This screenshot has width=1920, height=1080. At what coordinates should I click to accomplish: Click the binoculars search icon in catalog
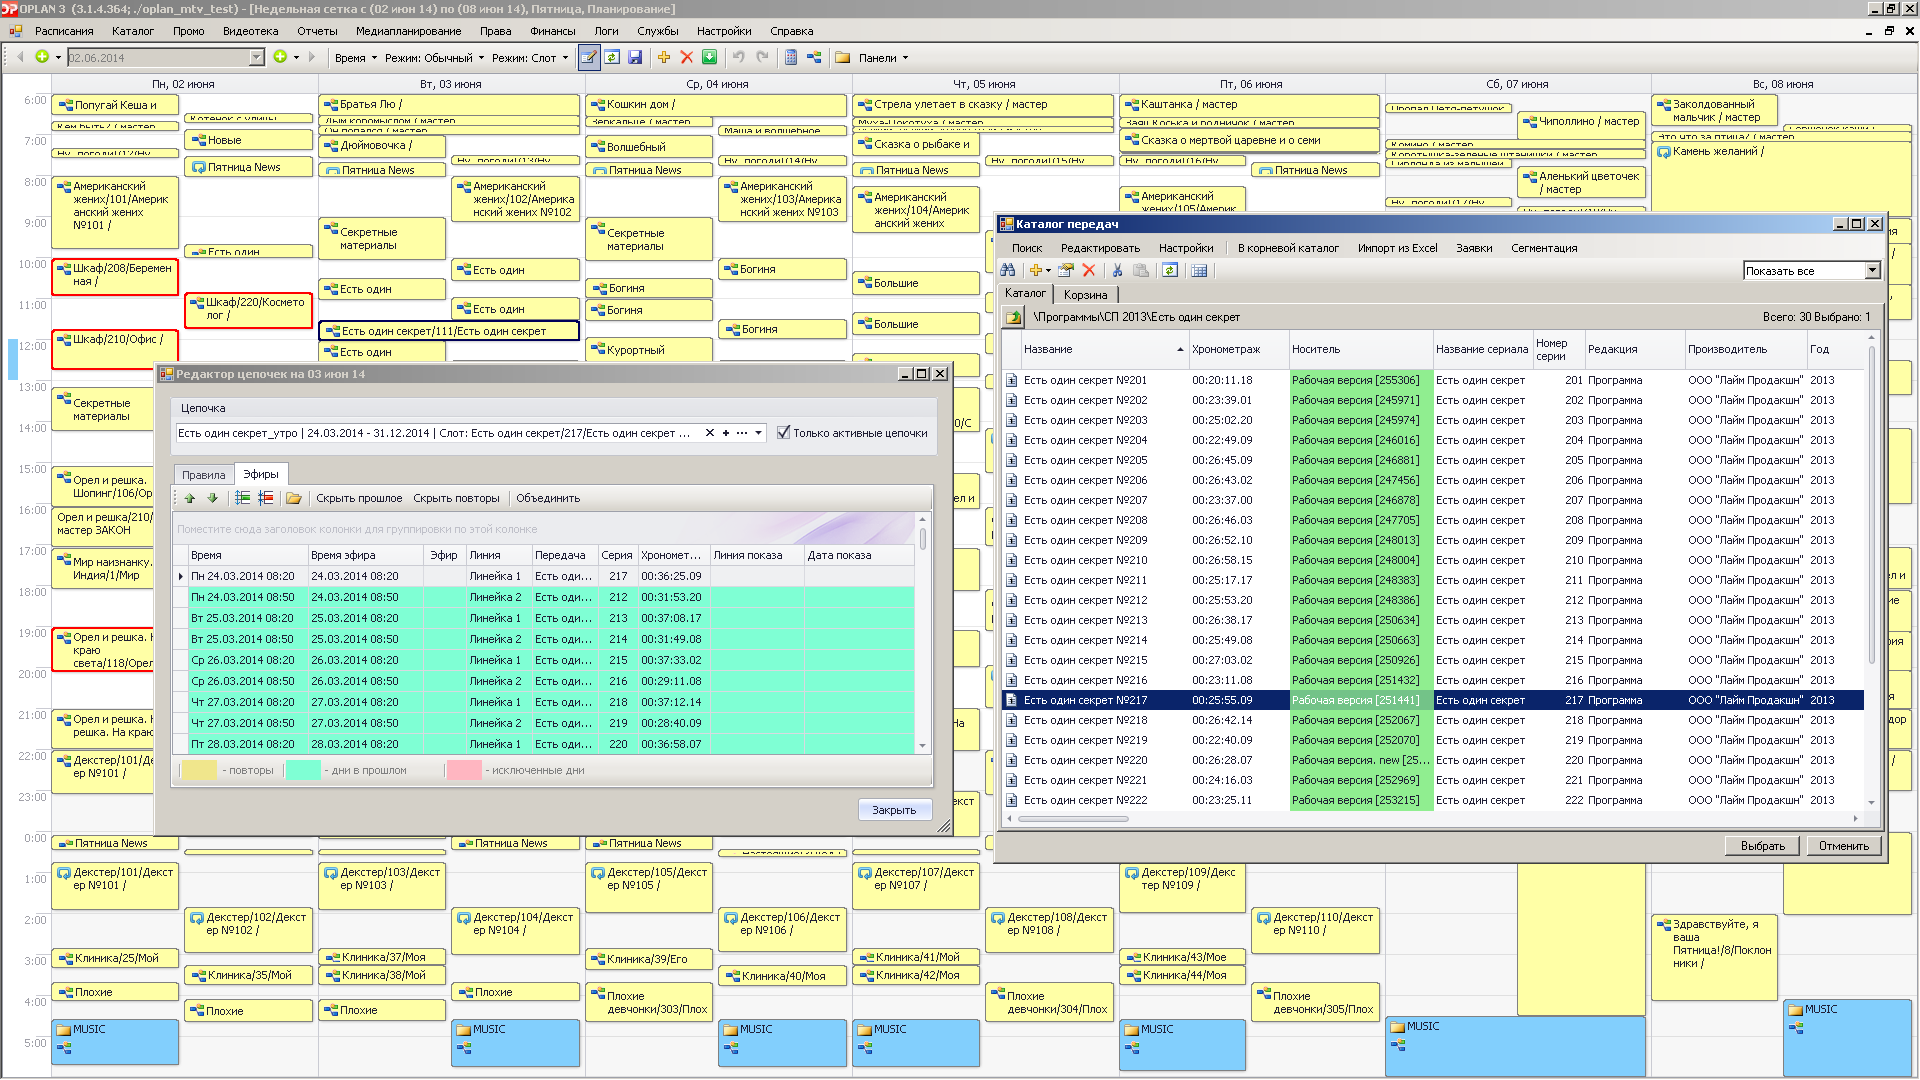pyautogui.click(x=1008, y=270)
